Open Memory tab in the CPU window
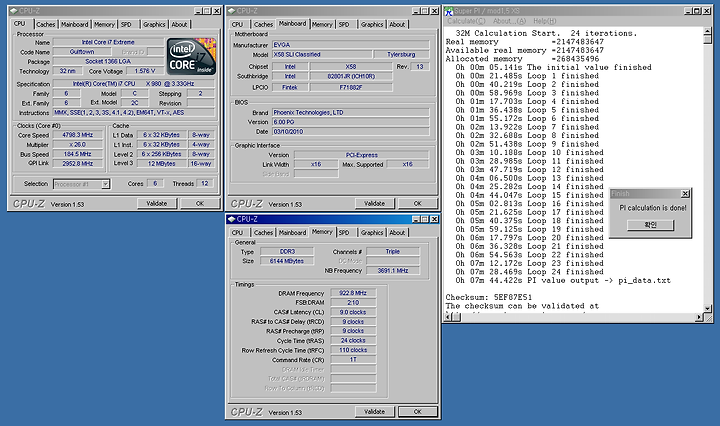The image size is (720, 426). click(104, 24)
